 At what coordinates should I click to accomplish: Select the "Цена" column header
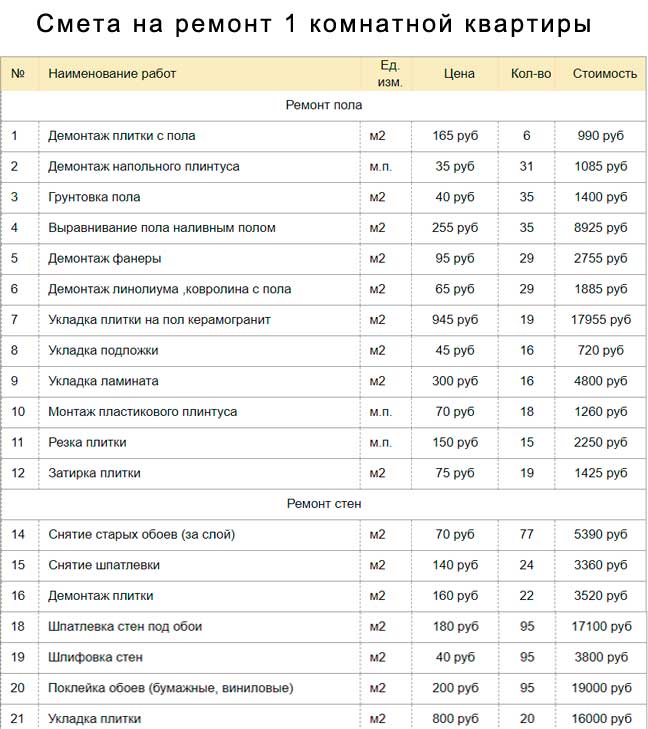[459, 74]
